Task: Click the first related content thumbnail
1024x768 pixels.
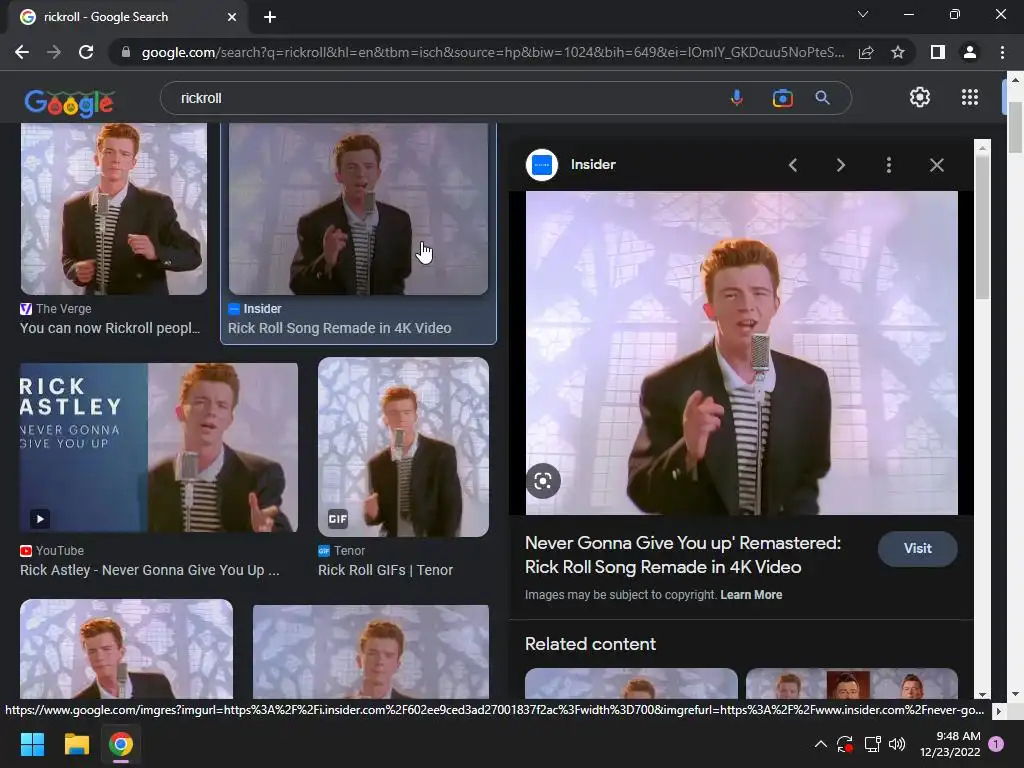Action: pos(631,683)
